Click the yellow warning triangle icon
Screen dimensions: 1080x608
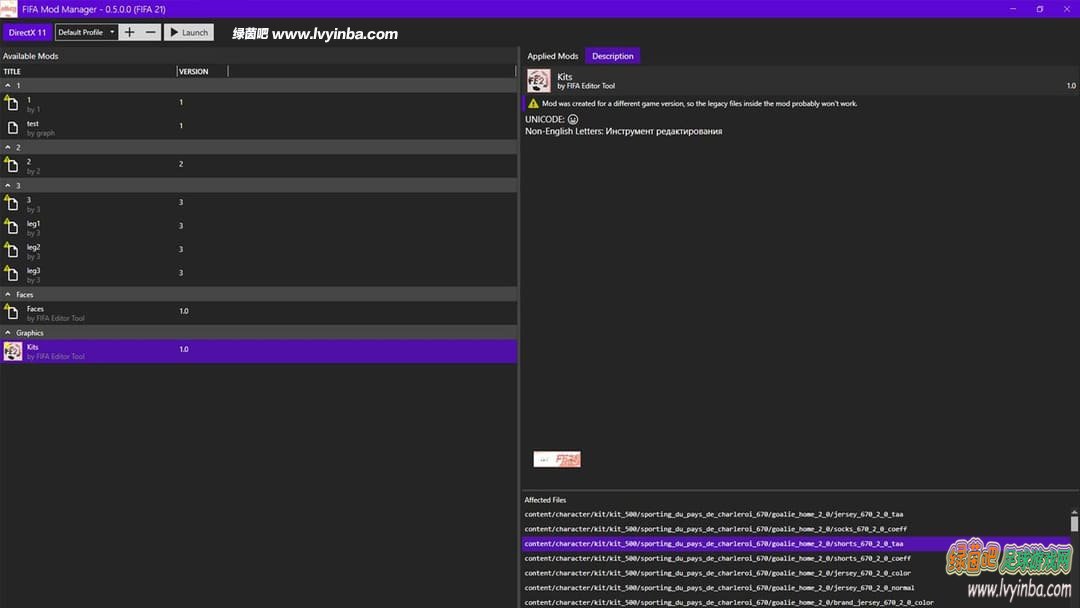point(533,103)
